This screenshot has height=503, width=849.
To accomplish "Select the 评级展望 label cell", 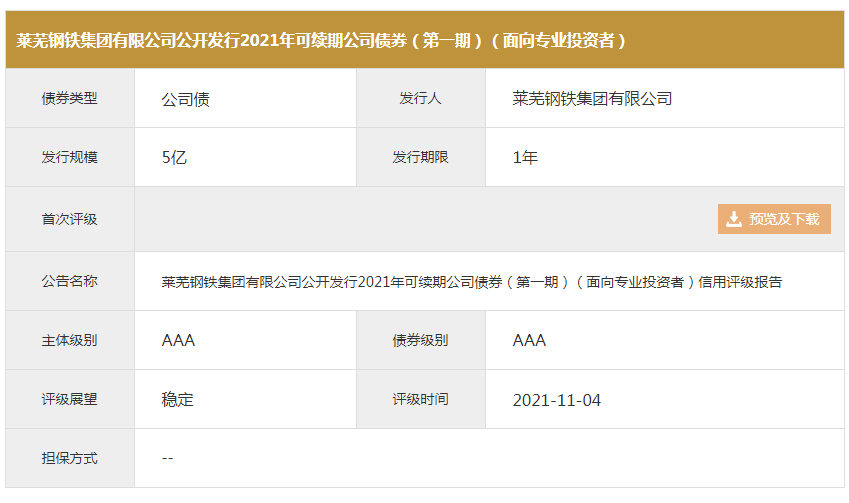I will (x=70, y=399).
